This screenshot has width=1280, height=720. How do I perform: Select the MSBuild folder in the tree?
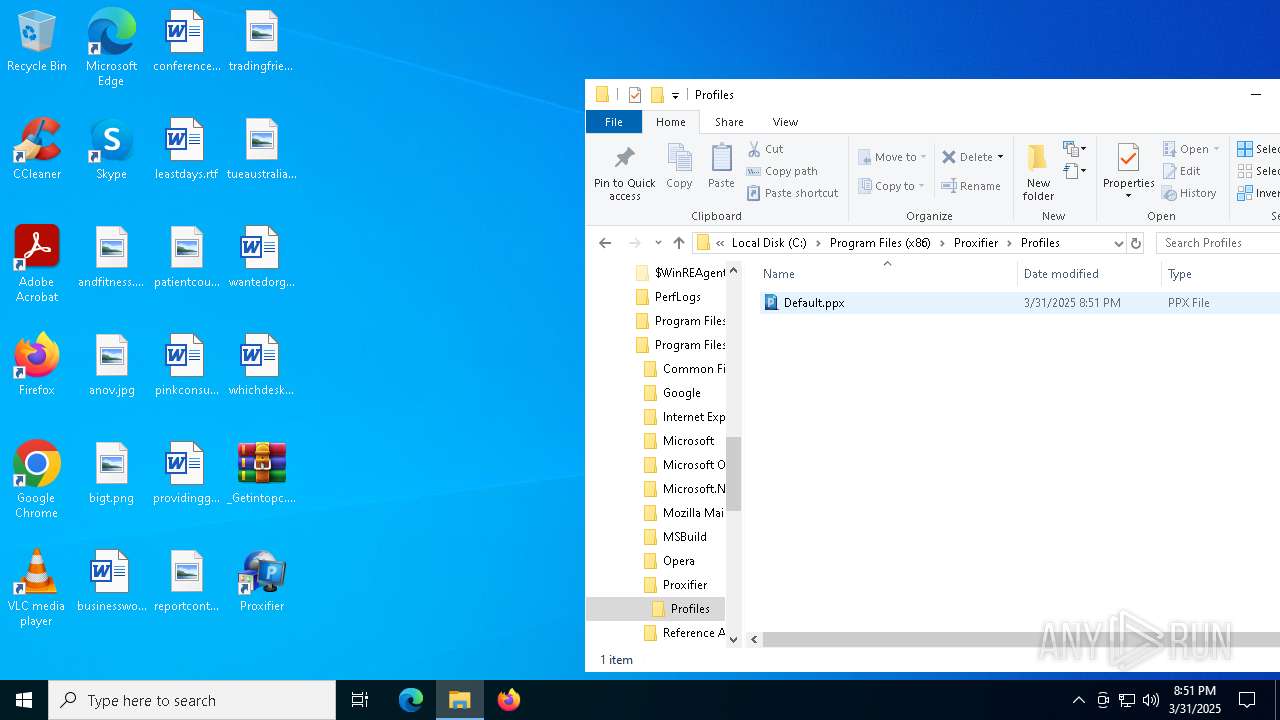point(684,537)
